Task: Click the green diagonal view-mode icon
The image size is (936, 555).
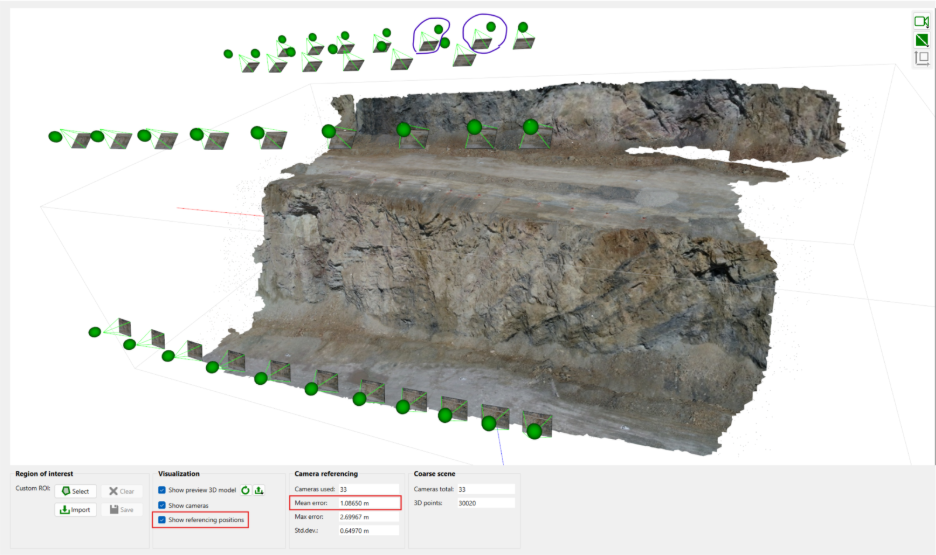Action: pyautogui.click(x=921, y=40)
